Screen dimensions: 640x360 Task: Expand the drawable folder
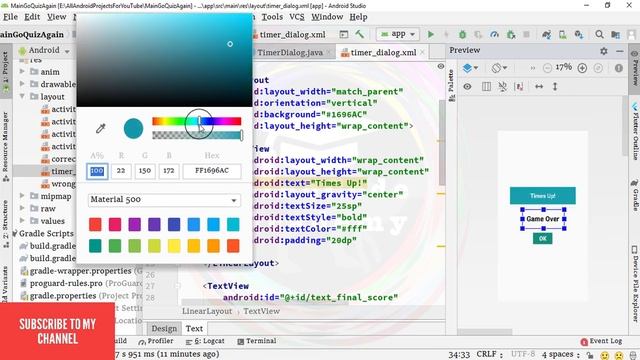tap(22, 84)
